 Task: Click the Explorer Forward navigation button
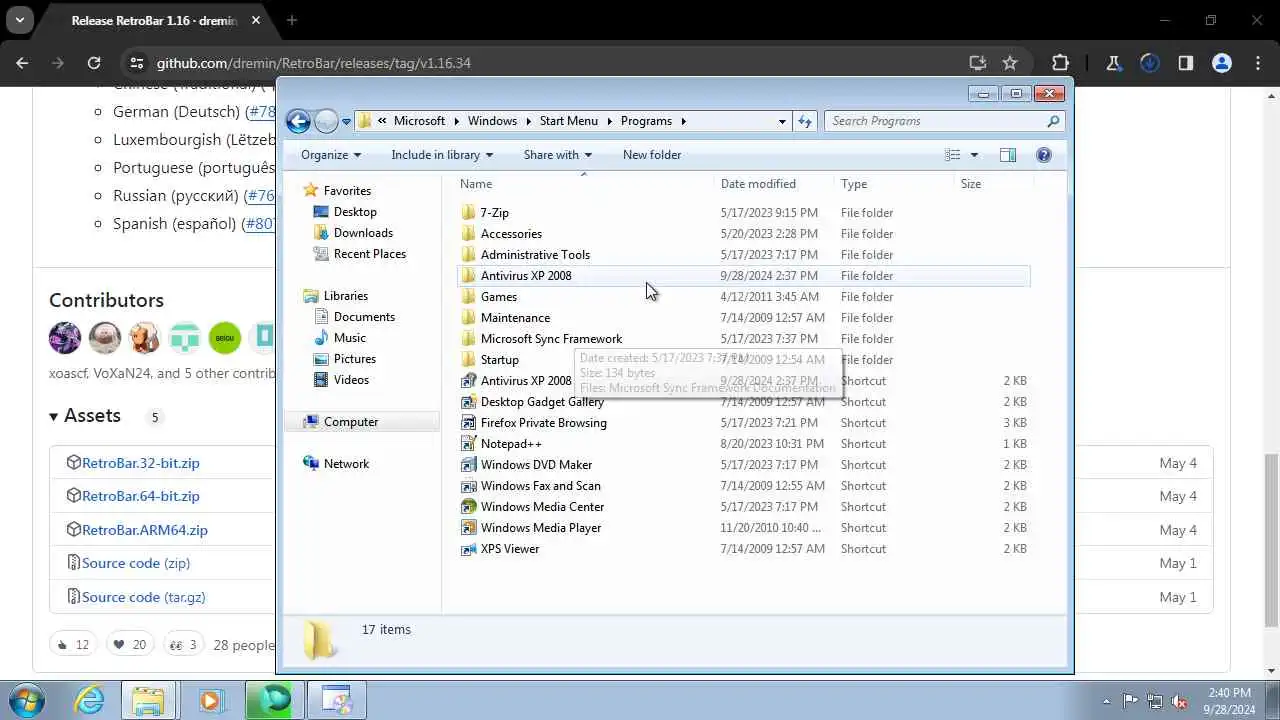pos(326,121)
